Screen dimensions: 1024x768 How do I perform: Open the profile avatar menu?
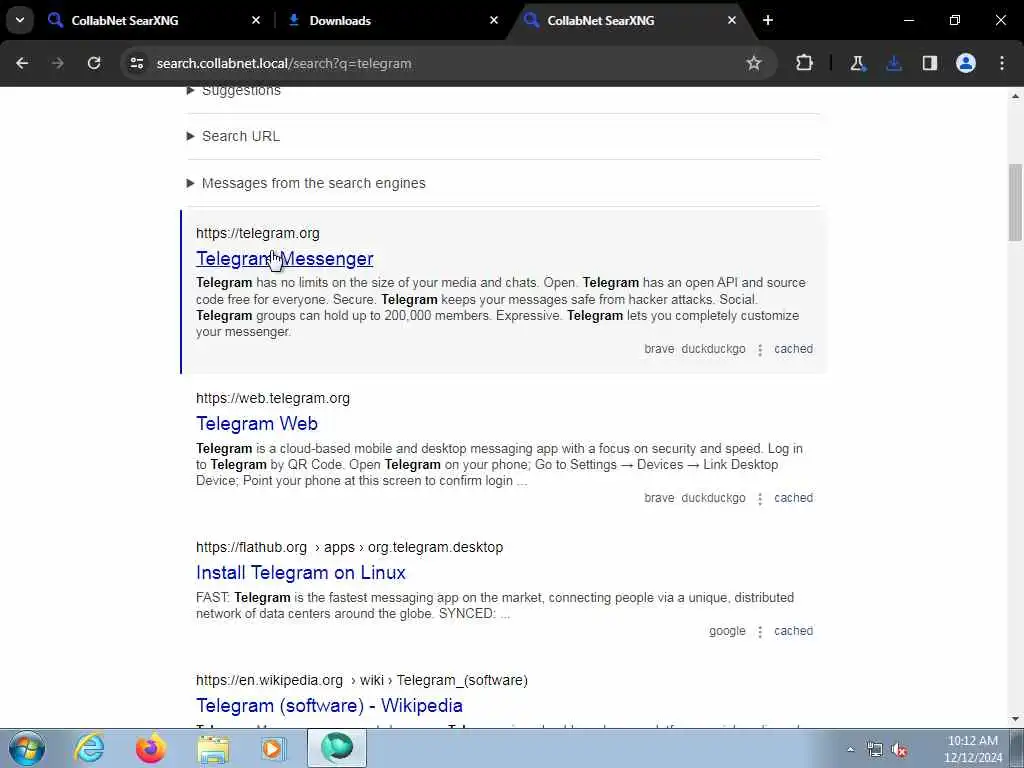click(x=966, y=63)
